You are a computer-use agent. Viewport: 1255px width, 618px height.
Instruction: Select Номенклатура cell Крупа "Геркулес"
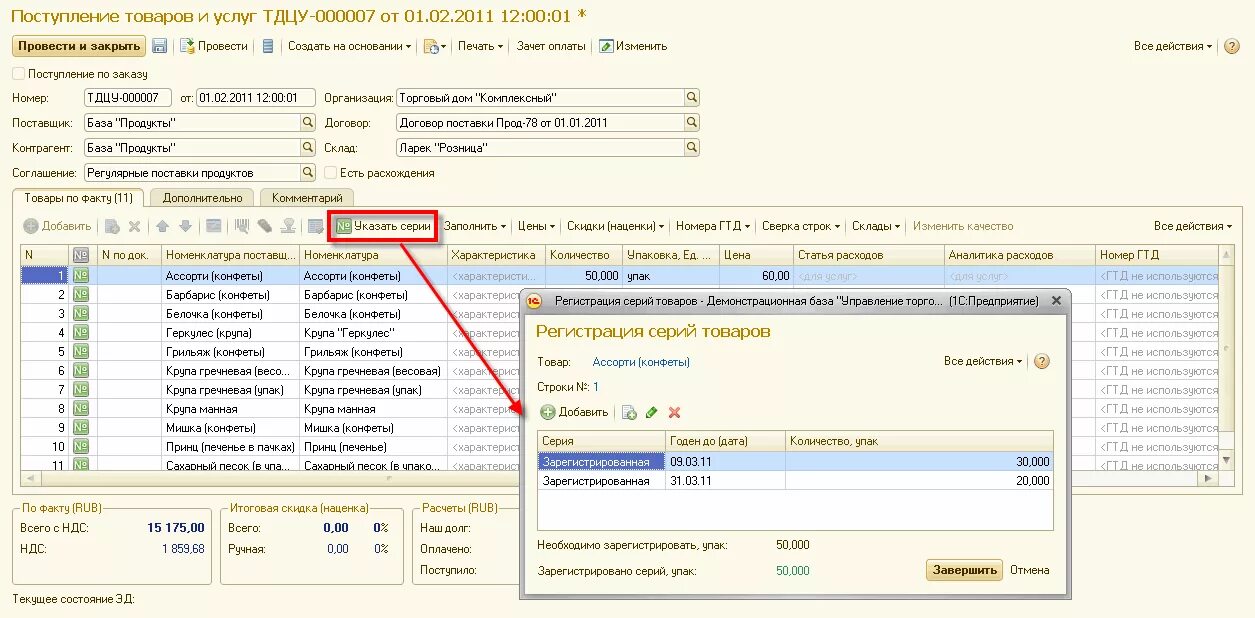pos(373,333)
